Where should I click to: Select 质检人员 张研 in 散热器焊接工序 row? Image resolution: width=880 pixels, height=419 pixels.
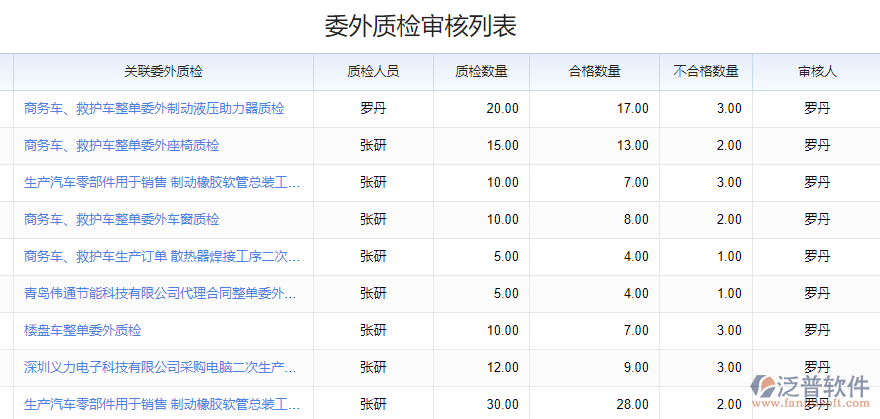pos(373,256)
